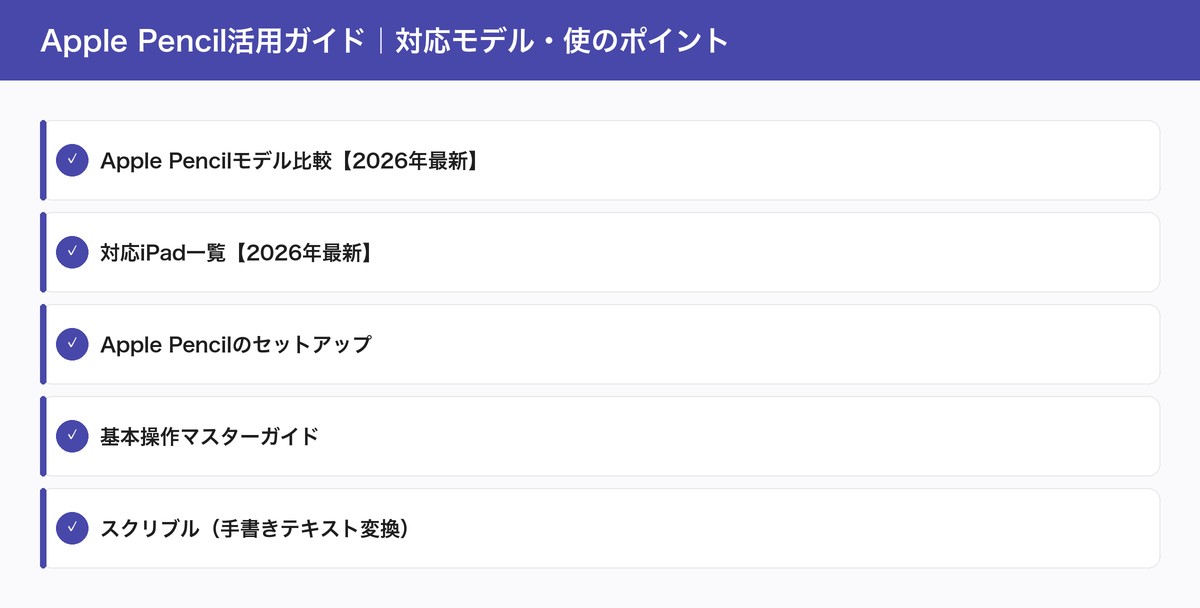This screenshot has width=1200, height=608.
Task: Go to the Apple Pencilのセットアップ title
Action: click(236, 344)
